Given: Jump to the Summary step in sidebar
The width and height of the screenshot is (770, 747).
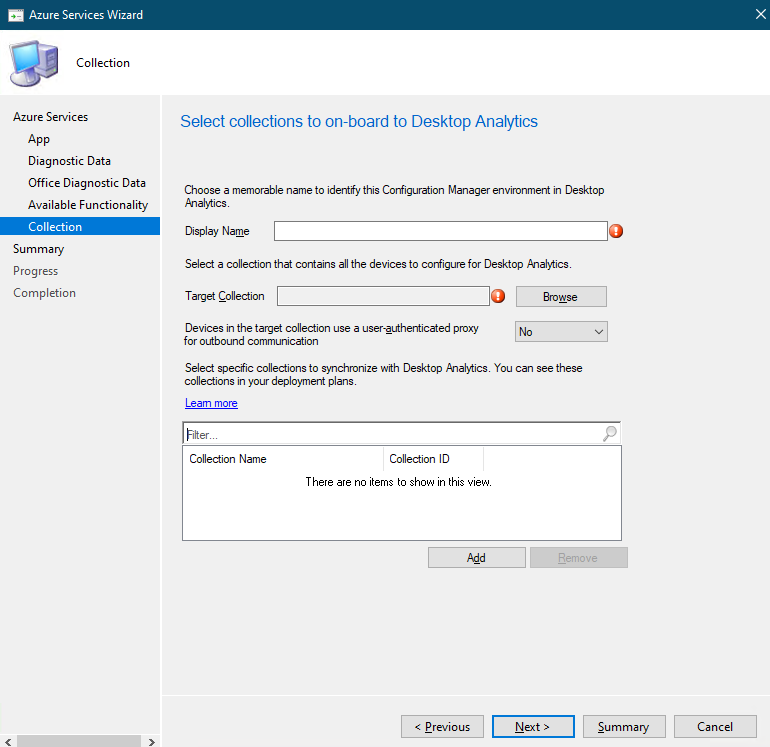Looking at the screenshot, I should [x=38, y=249].
